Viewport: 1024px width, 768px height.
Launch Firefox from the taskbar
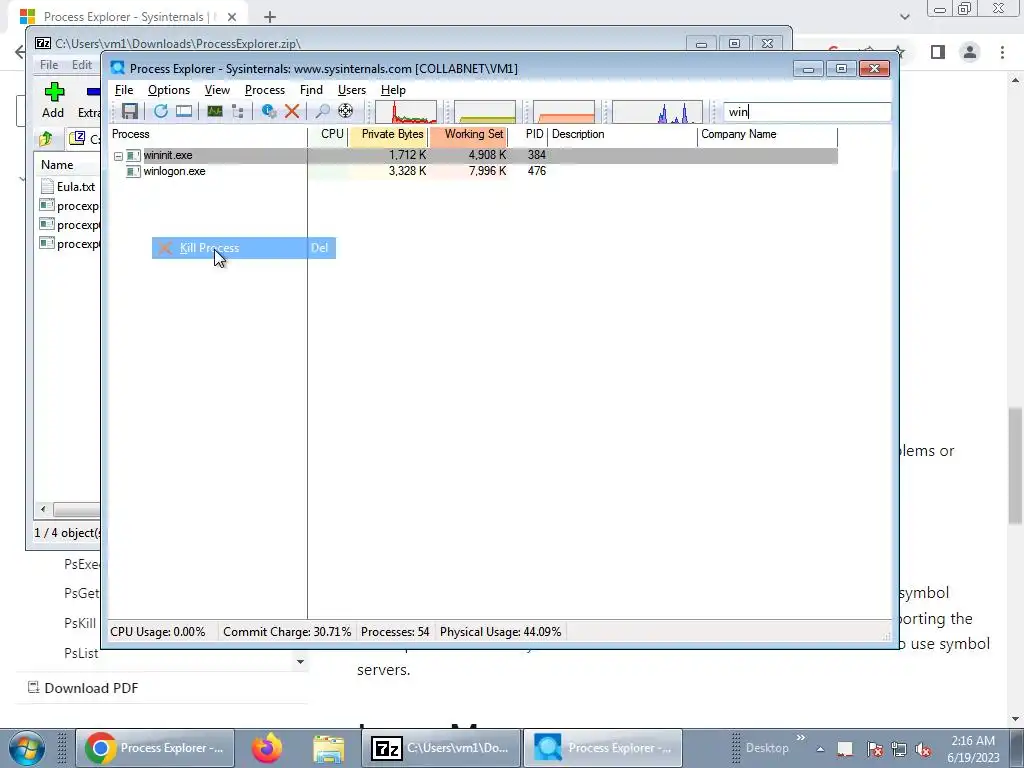click(x=266, y=748)
